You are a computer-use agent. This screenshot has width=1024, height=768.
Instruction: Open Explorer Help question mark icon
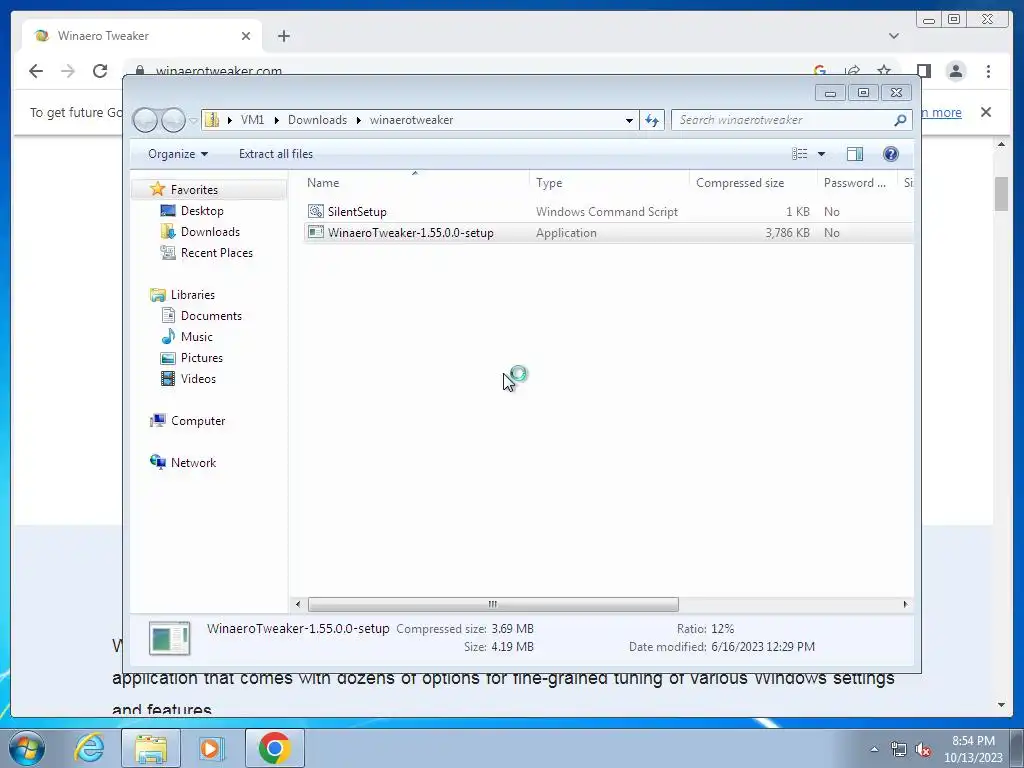(x=890, y=153)
